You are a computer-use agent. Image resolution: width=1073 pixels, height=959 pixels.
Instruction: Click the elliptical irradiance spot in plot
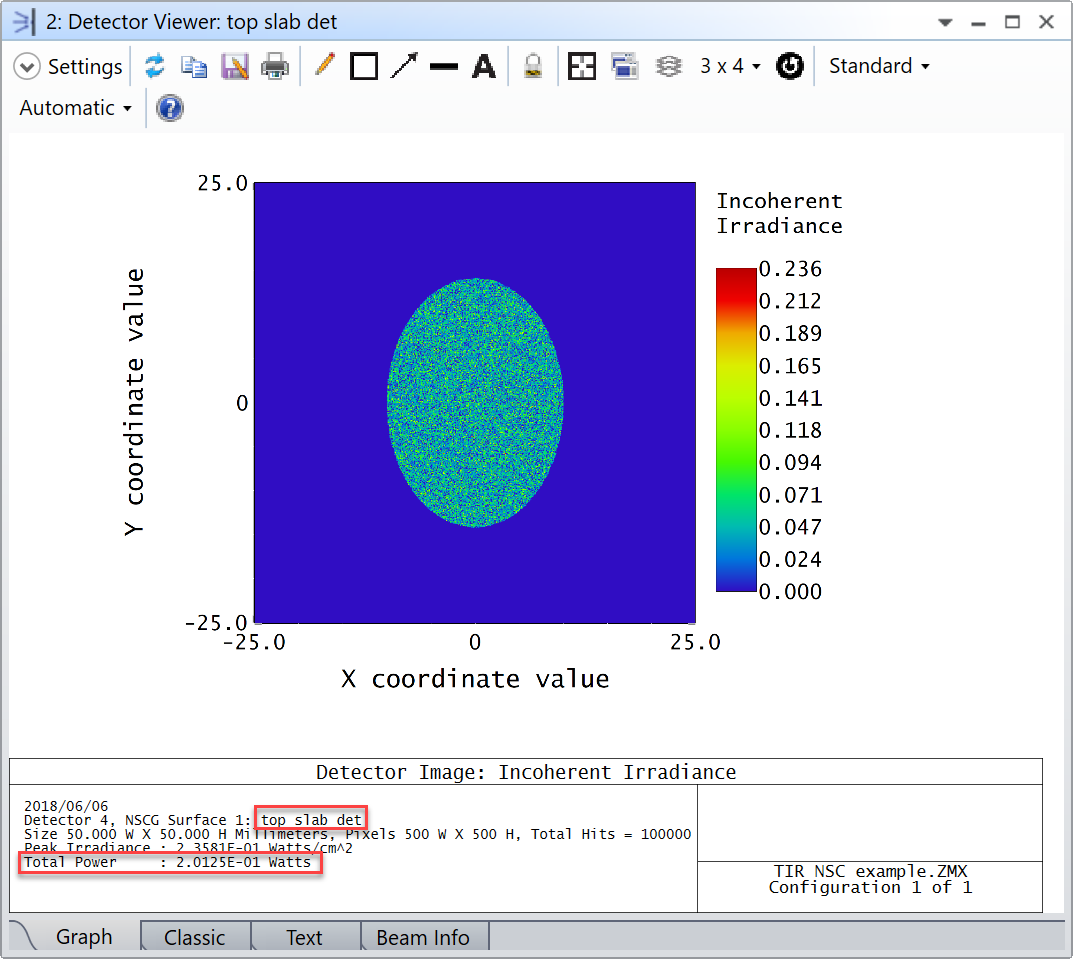pyautogui.click(x=475, y=402)
